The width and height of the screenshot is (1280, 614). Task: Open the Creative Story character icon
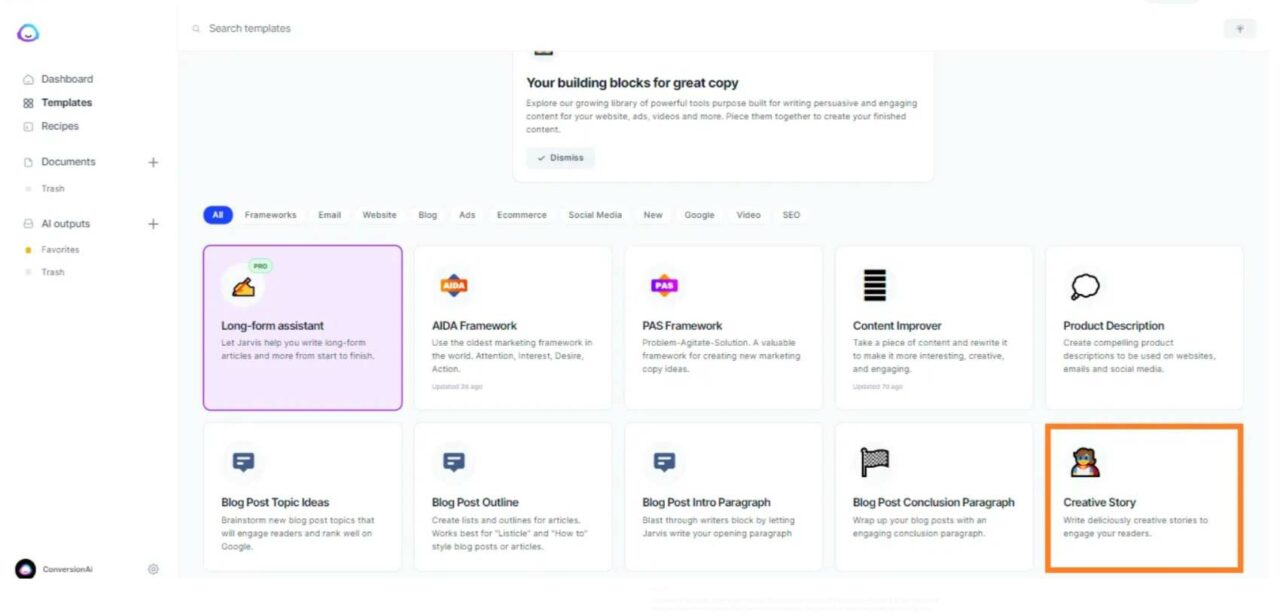(1084, 461)
